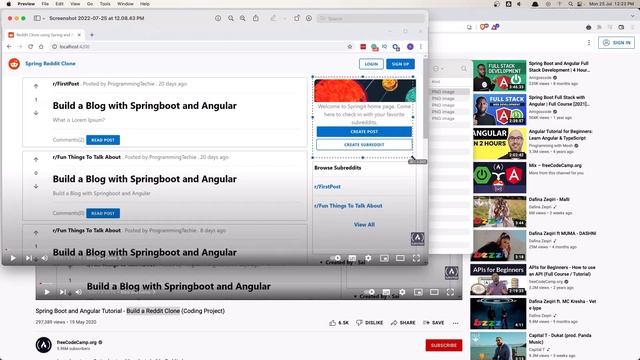The image size is (640, 360).
Task: Open the browser's three-dot menu
Action: (633, 27)
